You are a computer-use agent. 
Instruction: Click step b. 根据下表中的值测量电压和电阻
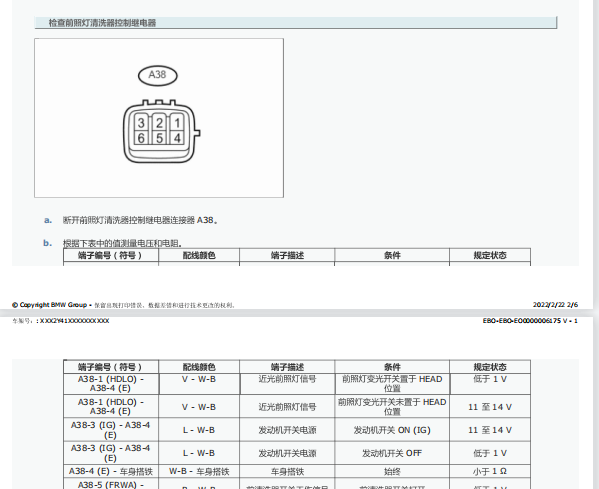(122, 243)
